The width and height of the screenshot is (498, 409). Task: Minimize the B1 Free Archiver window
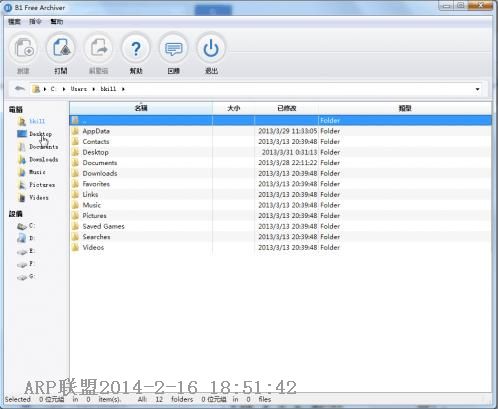[446, 5]
